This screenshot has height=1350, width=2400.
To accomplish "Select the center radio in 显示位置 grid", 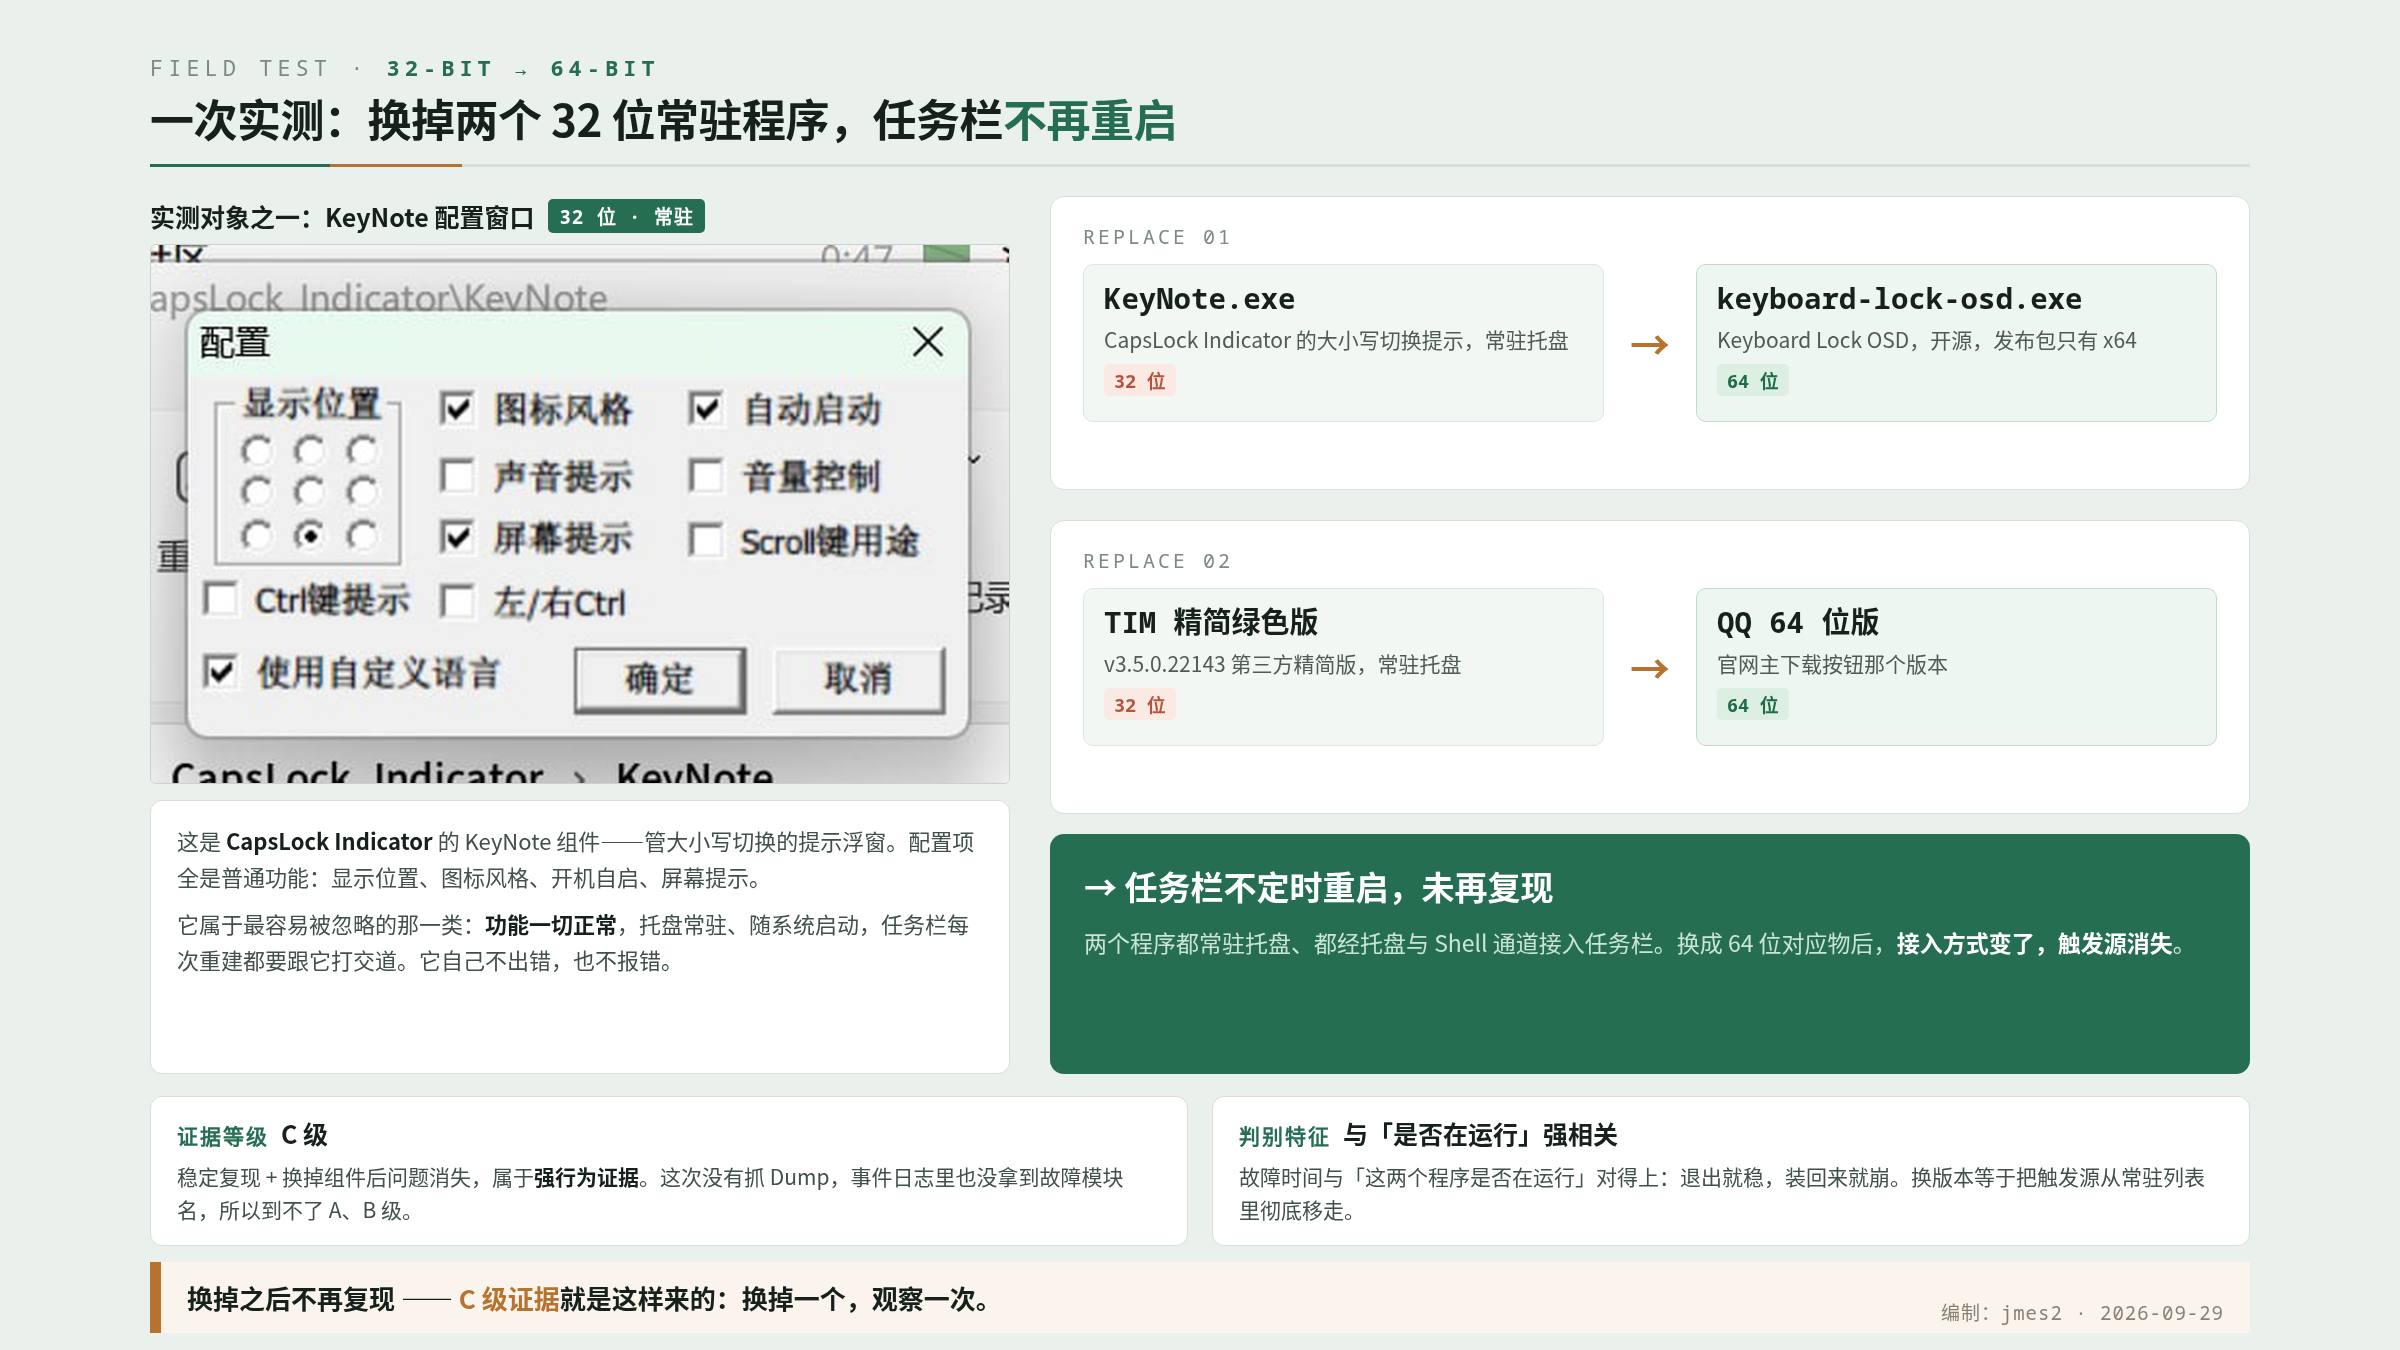I will pyautogui.click(x=310, y=492).
